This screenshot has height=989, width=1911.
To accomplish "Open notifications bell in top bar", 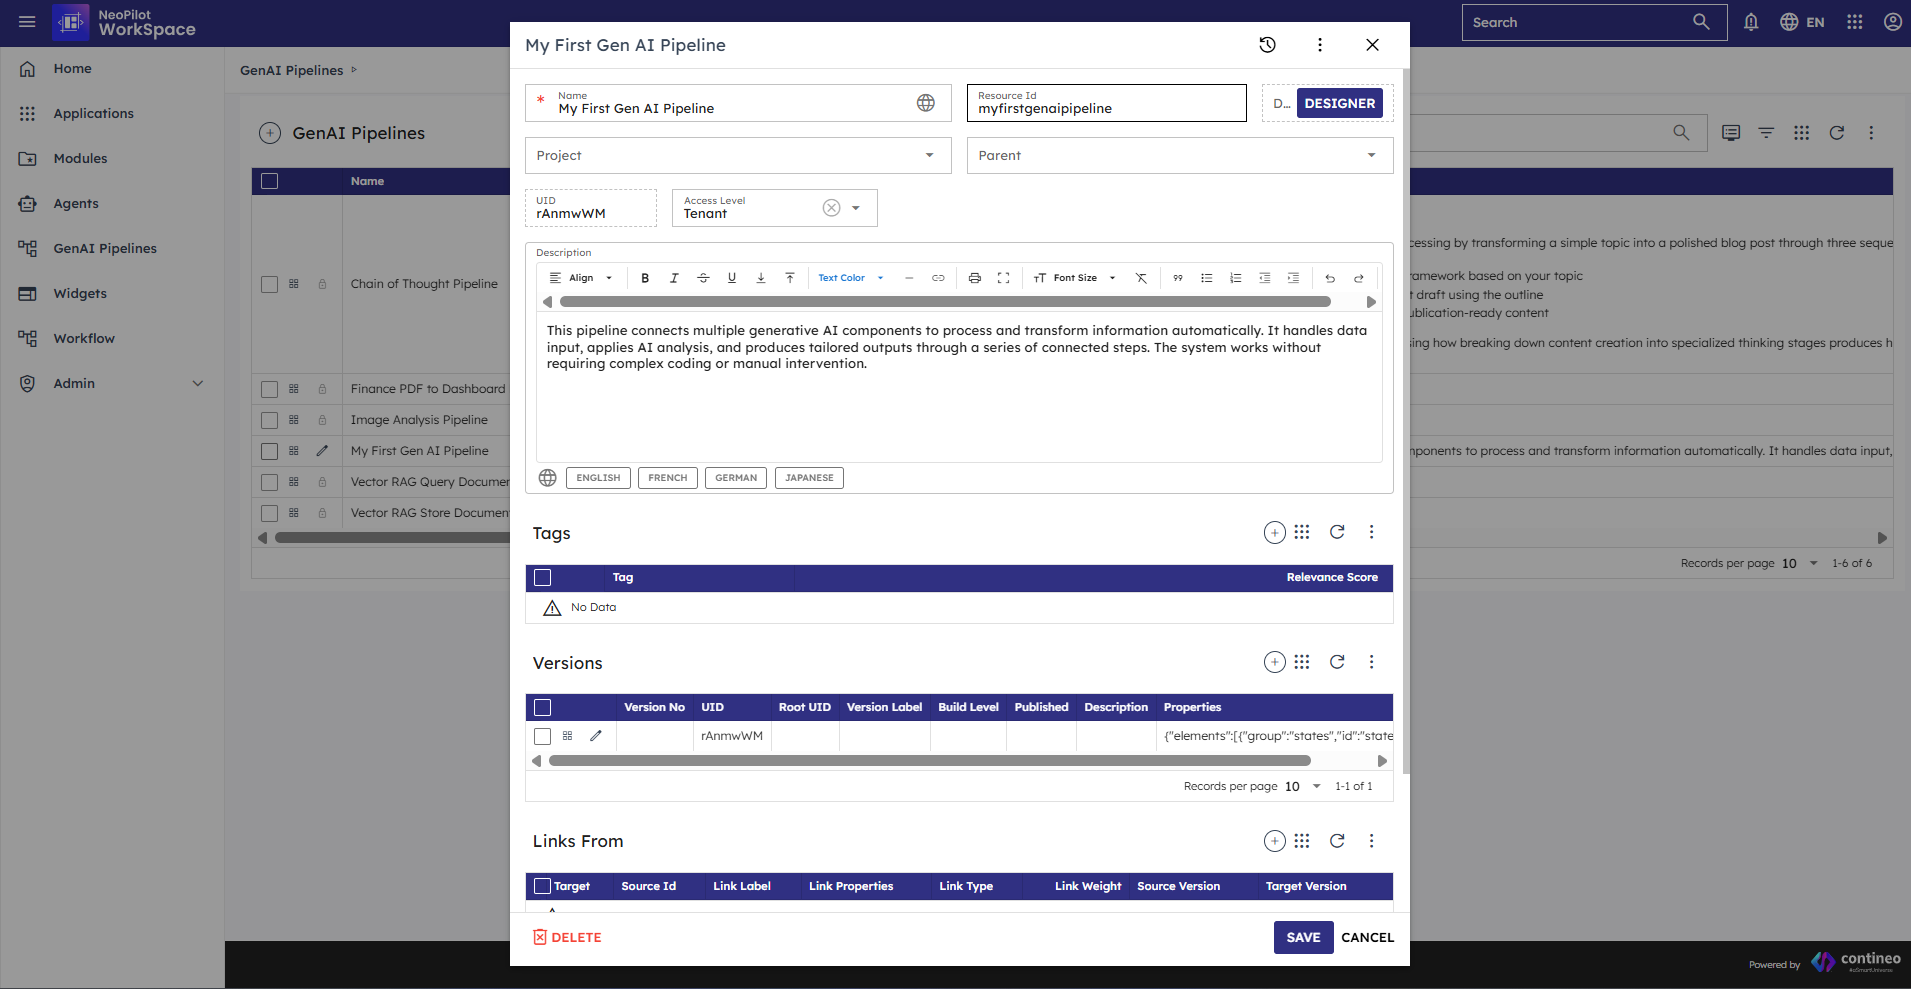I will click(1751, 22).
